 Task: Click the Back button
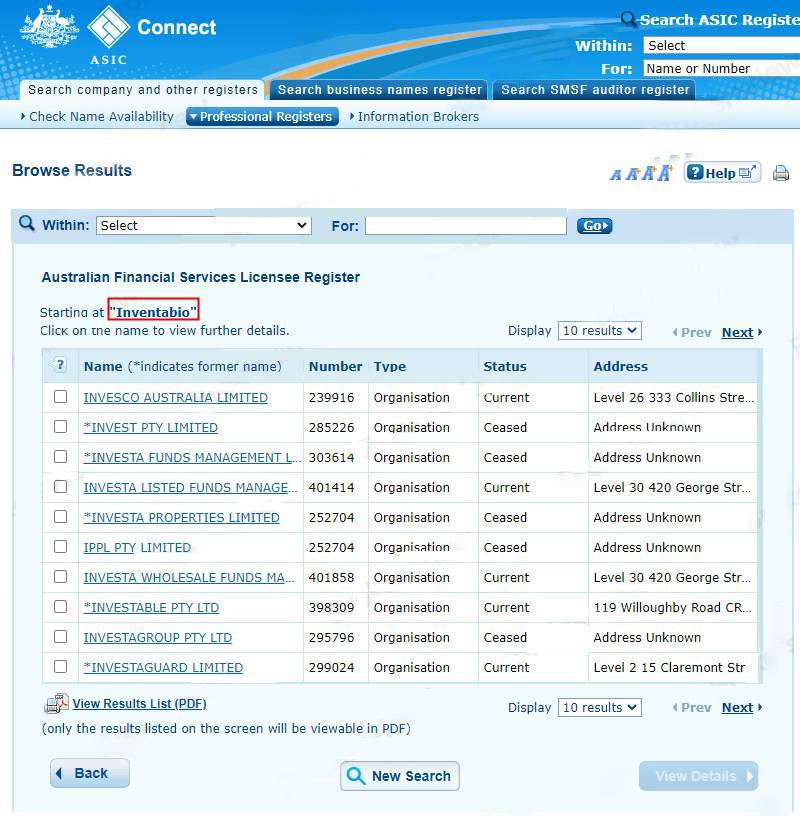pos(90,773)
